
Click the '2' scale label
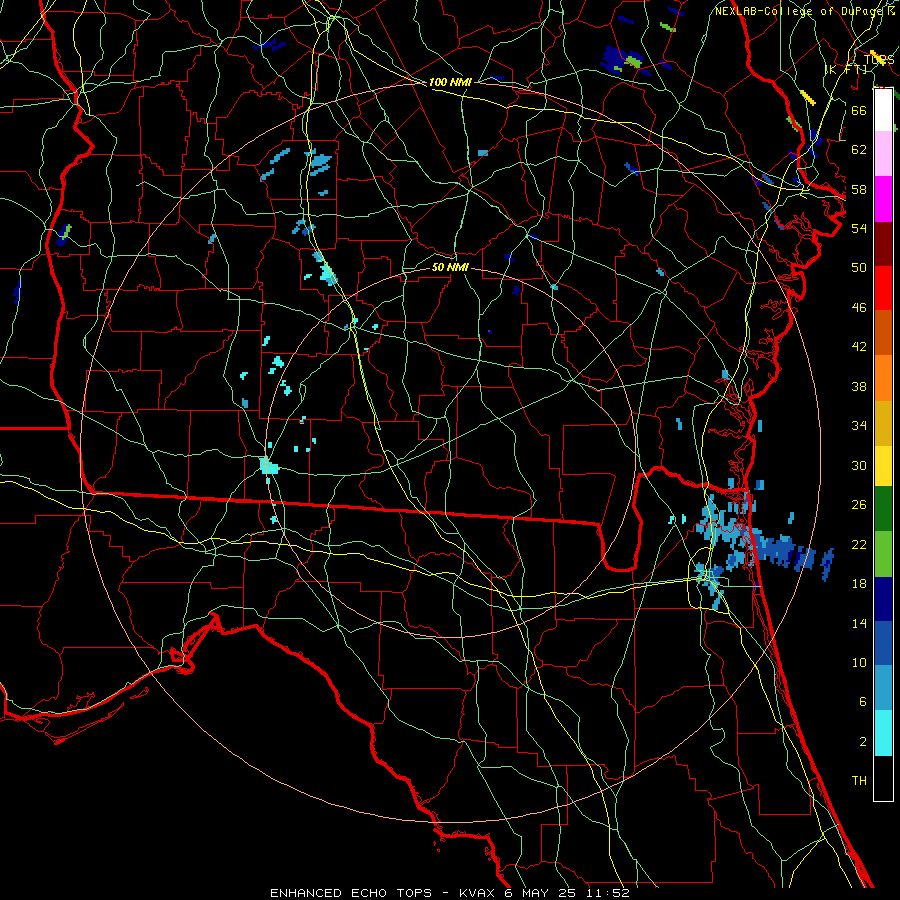[862, 742]
